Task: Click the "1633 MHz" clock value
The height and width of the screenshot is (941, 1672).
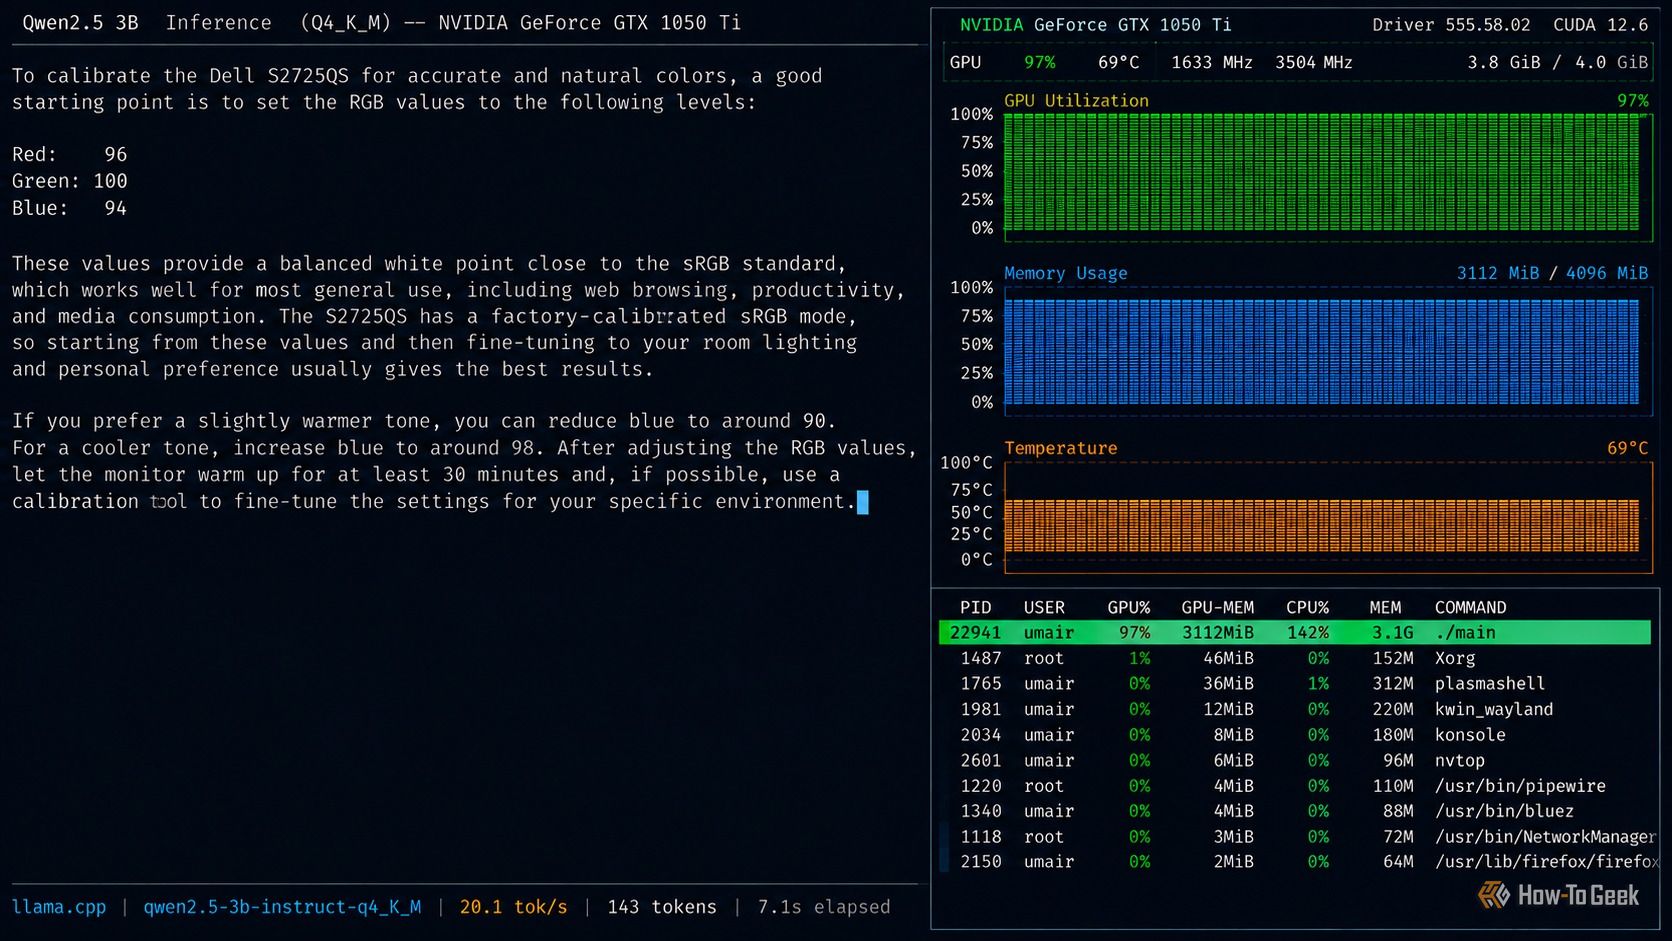Action: pos(1212,62)
